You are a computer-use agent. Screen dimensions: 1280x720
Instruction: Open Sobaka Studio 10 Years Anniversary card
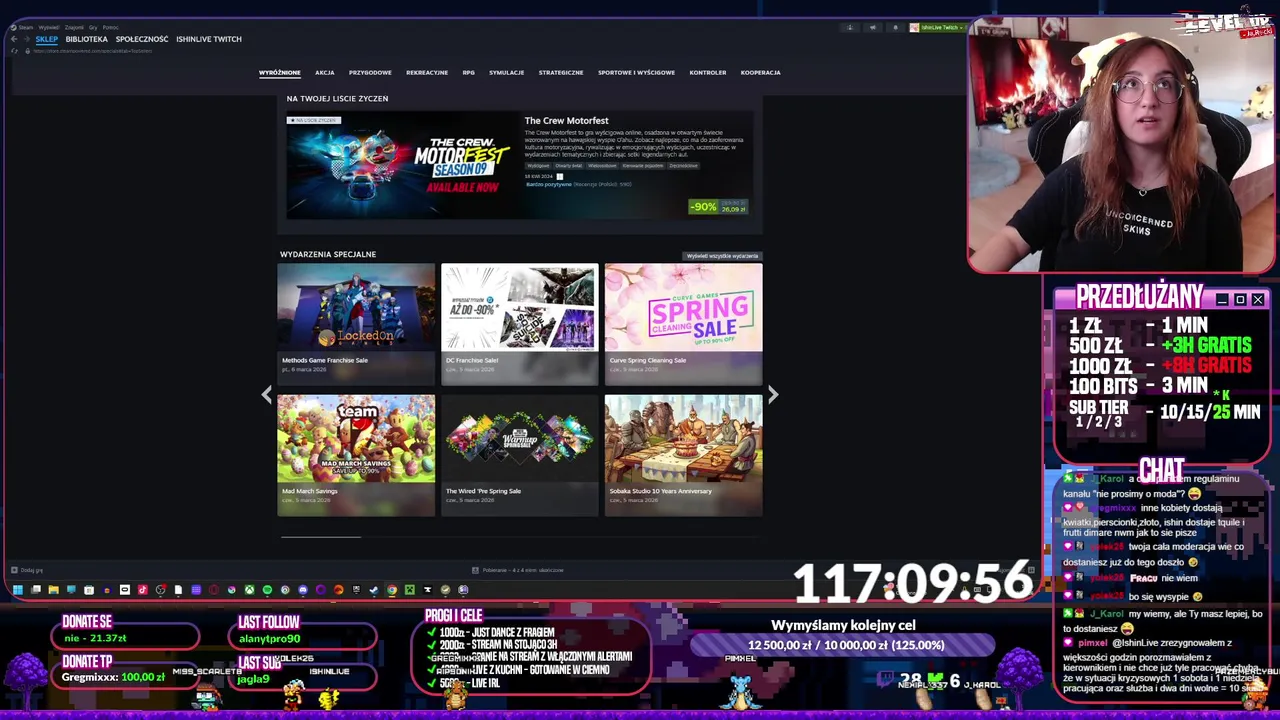pyautogui.click(x=683, y=455)
